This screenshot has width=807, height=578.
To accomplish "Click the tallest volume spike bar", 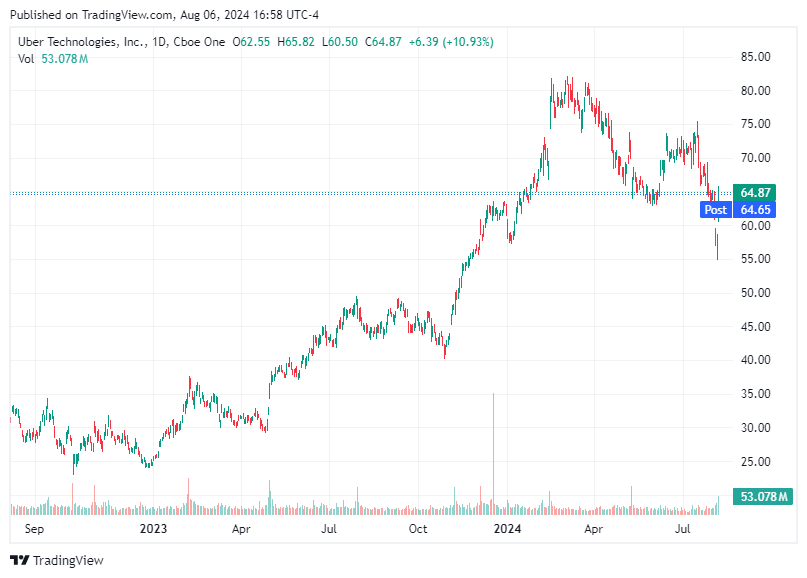I will pyautogui.click(x=495, y=450).
